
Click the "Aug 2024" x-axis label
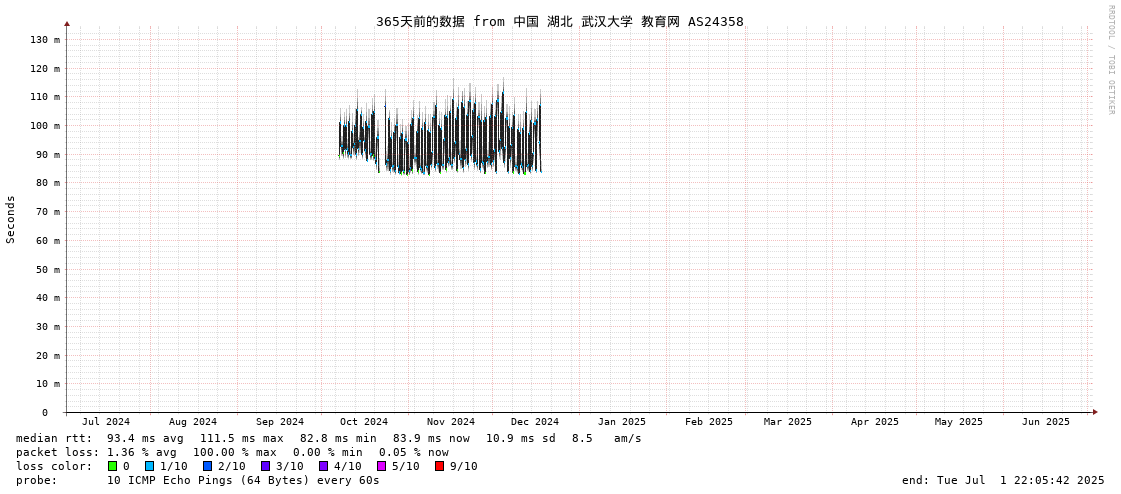click(x=193, y=422)
